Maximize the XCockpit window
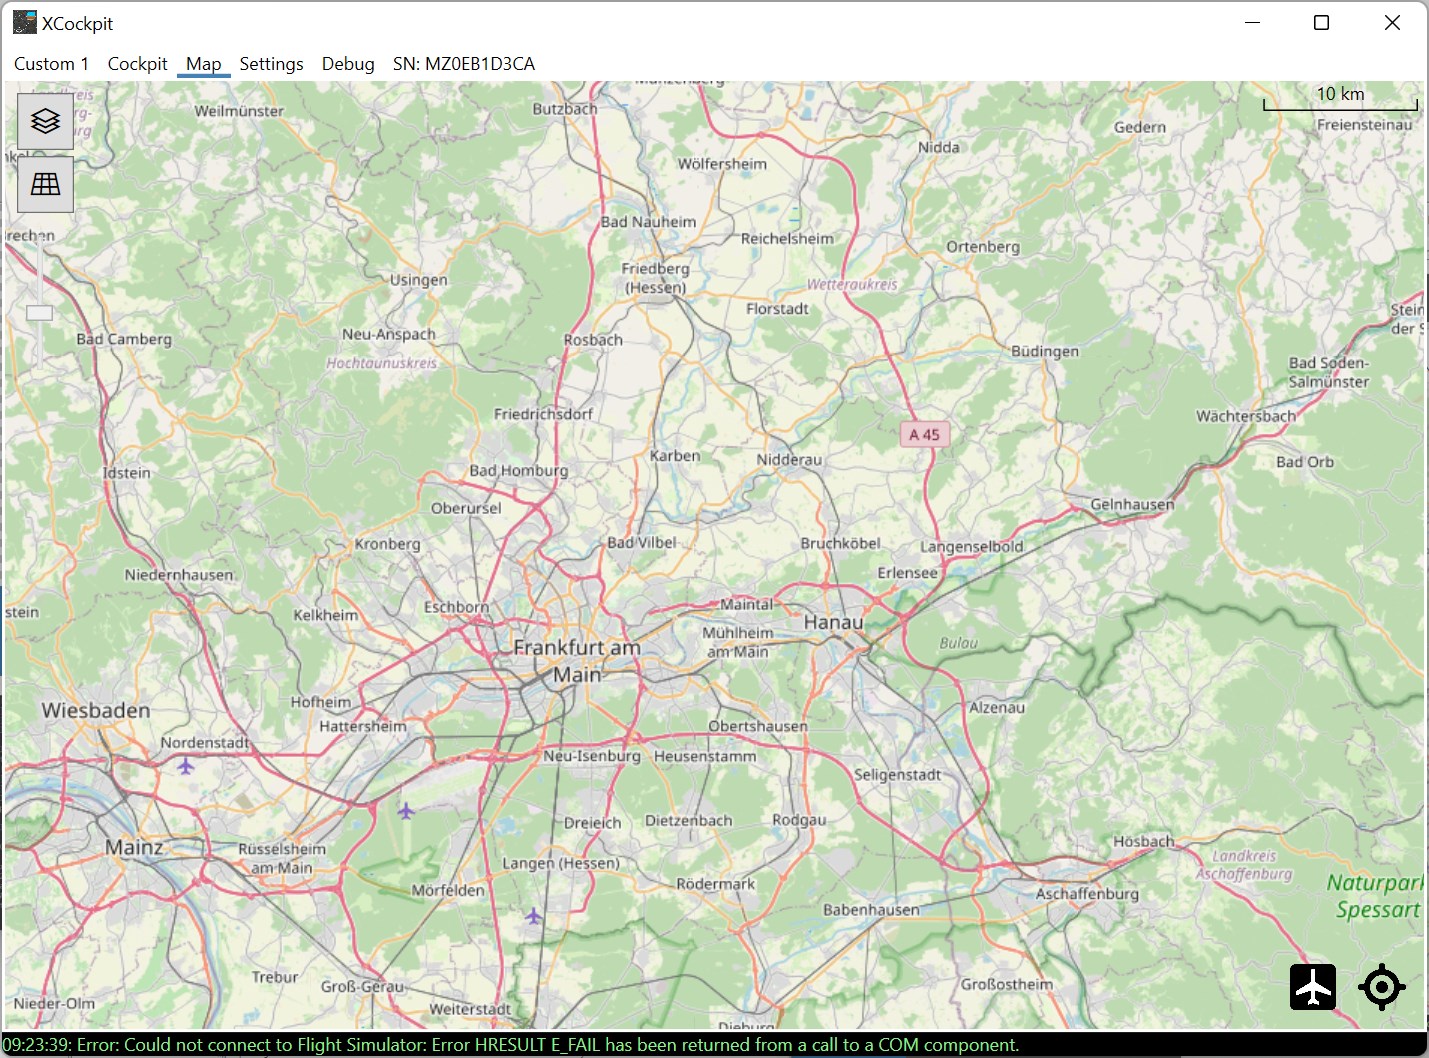Viewport: 1429px width, 1058px height. click(x=1321, y=23)
